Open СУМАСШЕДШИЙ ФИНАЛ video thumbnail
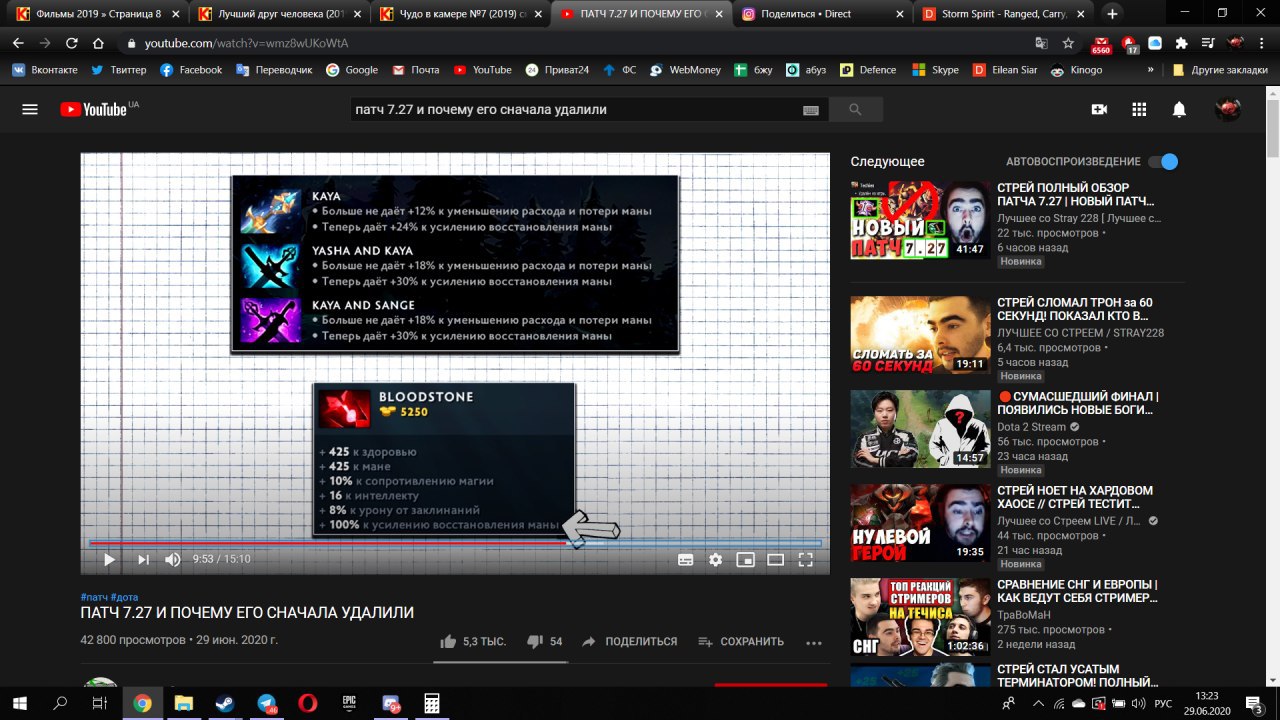 pyautogui.click(x=919, y=429)
